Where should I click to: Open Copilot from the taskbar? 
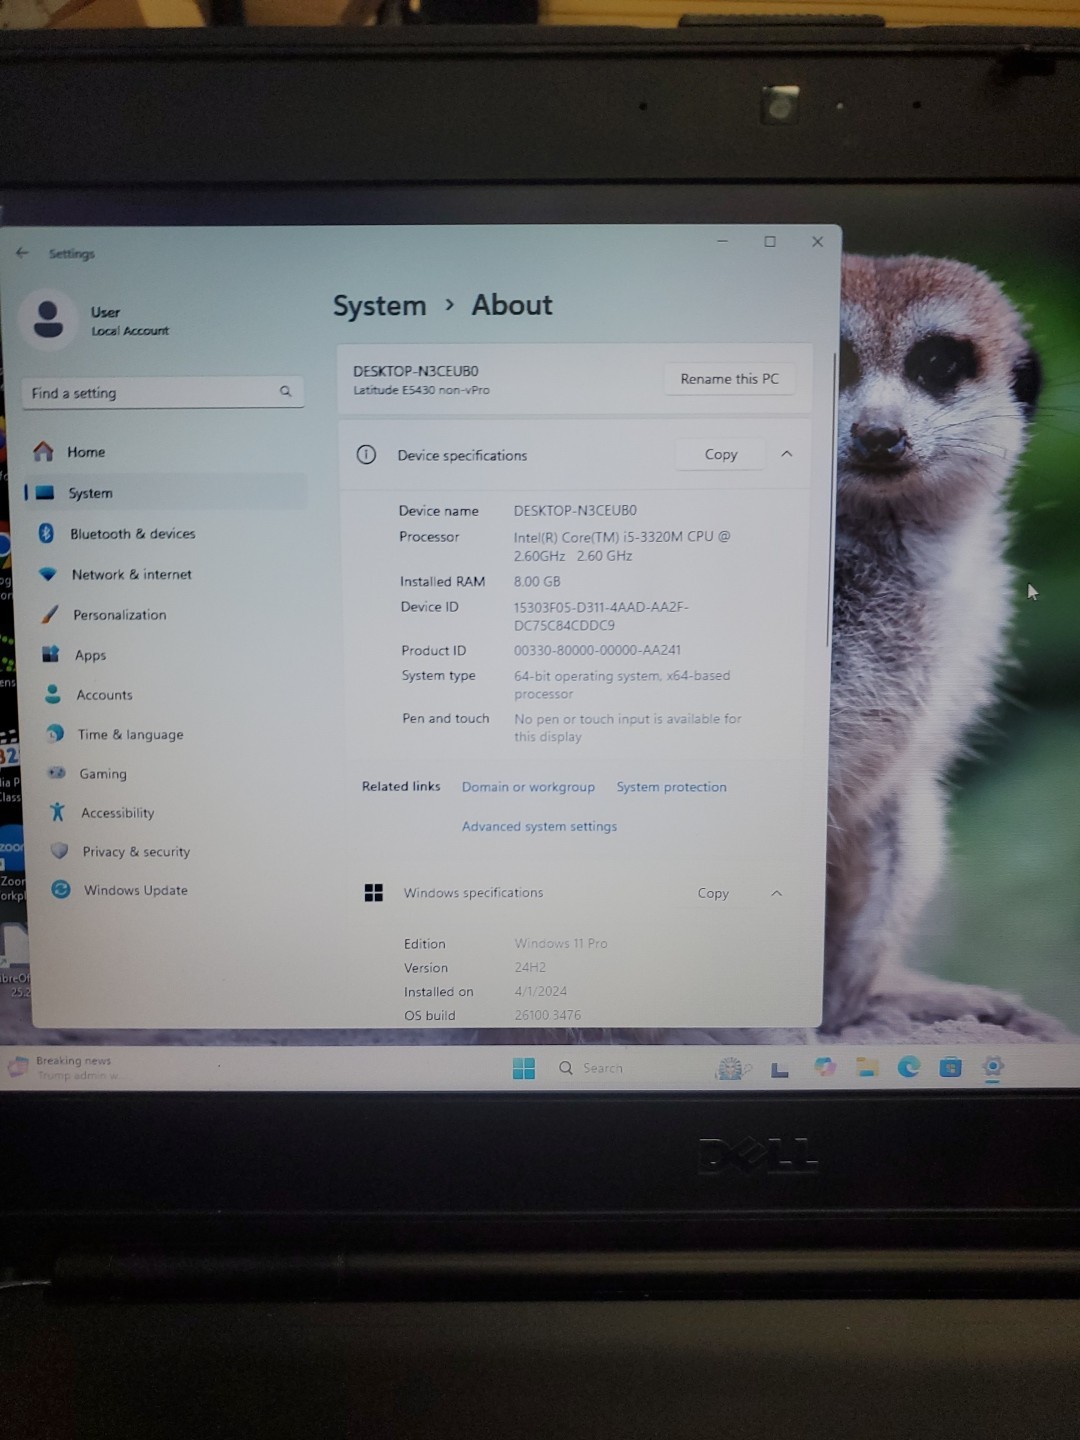825,1068
